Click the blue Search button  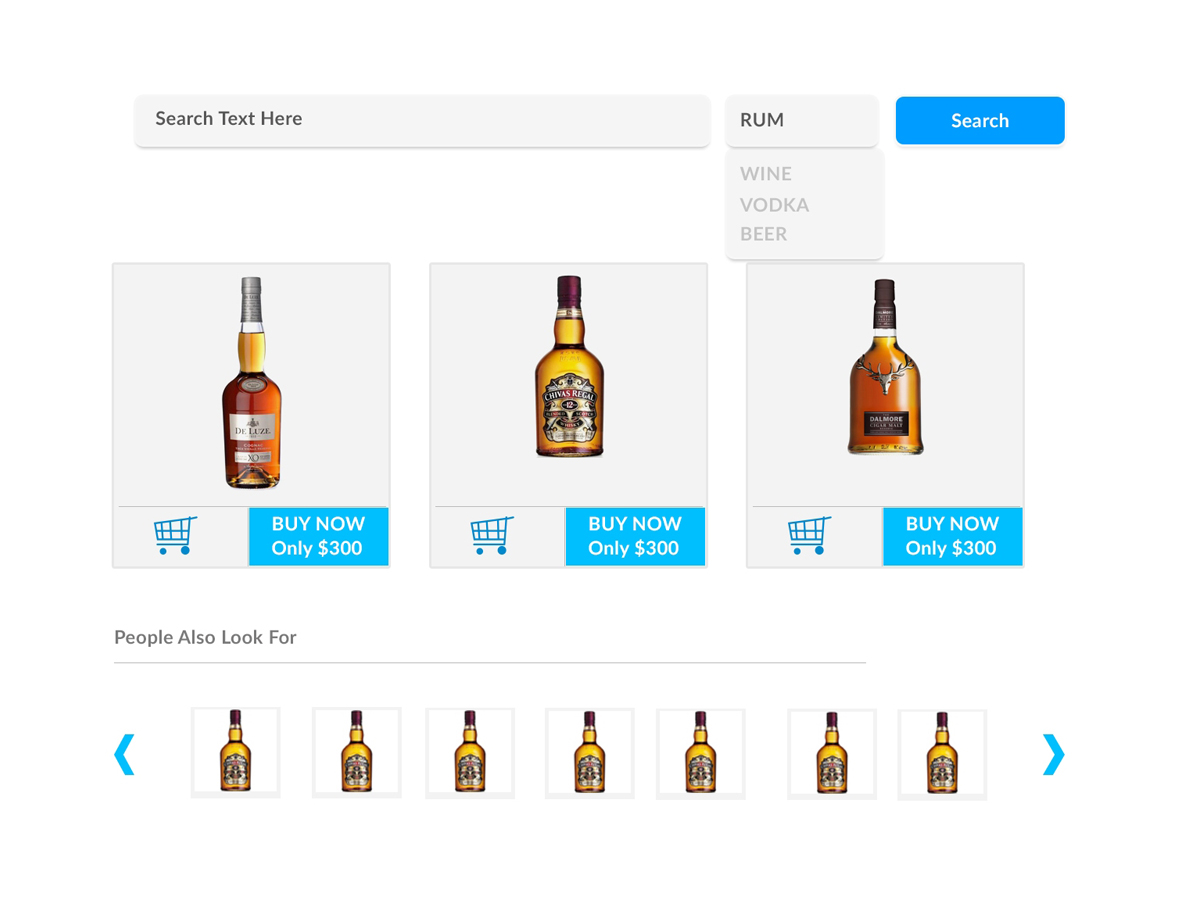click(980, 121)
